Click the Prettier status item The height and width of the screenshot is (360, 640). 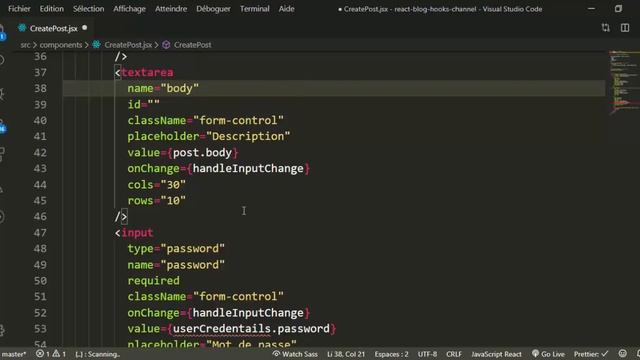(x=591, y=354)
